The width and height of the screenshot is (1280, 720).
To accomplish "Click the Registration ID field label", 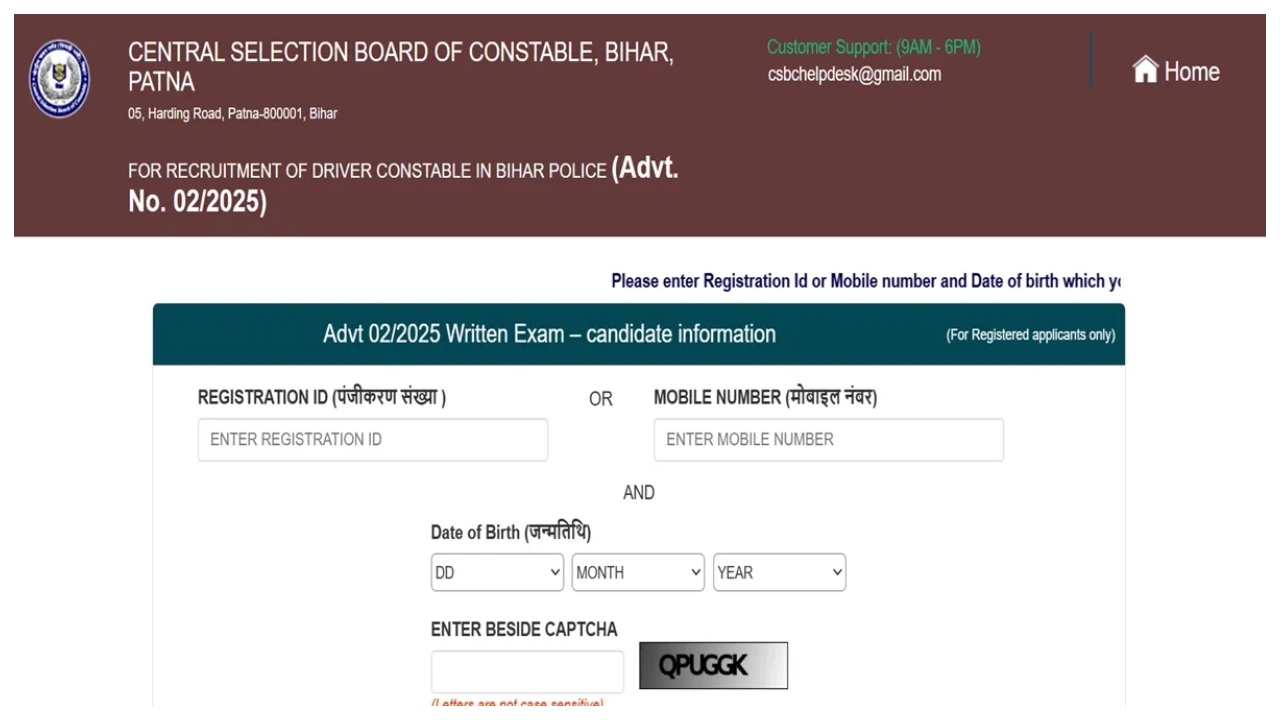I will (322, 398).
